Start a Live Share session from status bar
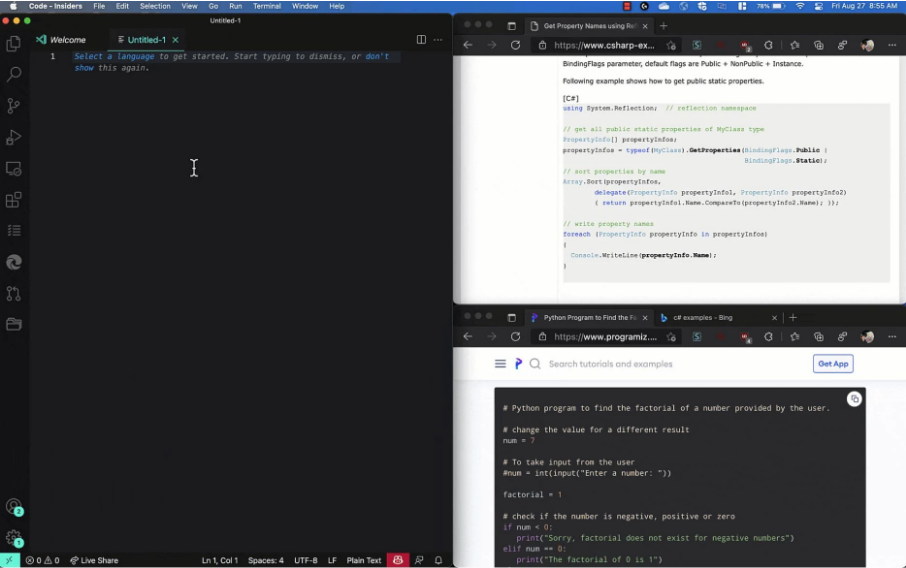This screenshot has width=906, height=568. point(94,560)
